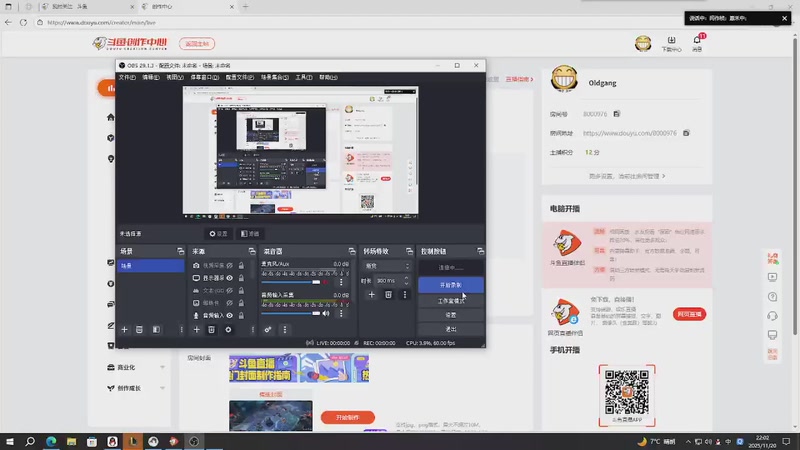Pop out the Scenes dock panel

[x=181, y=251]
